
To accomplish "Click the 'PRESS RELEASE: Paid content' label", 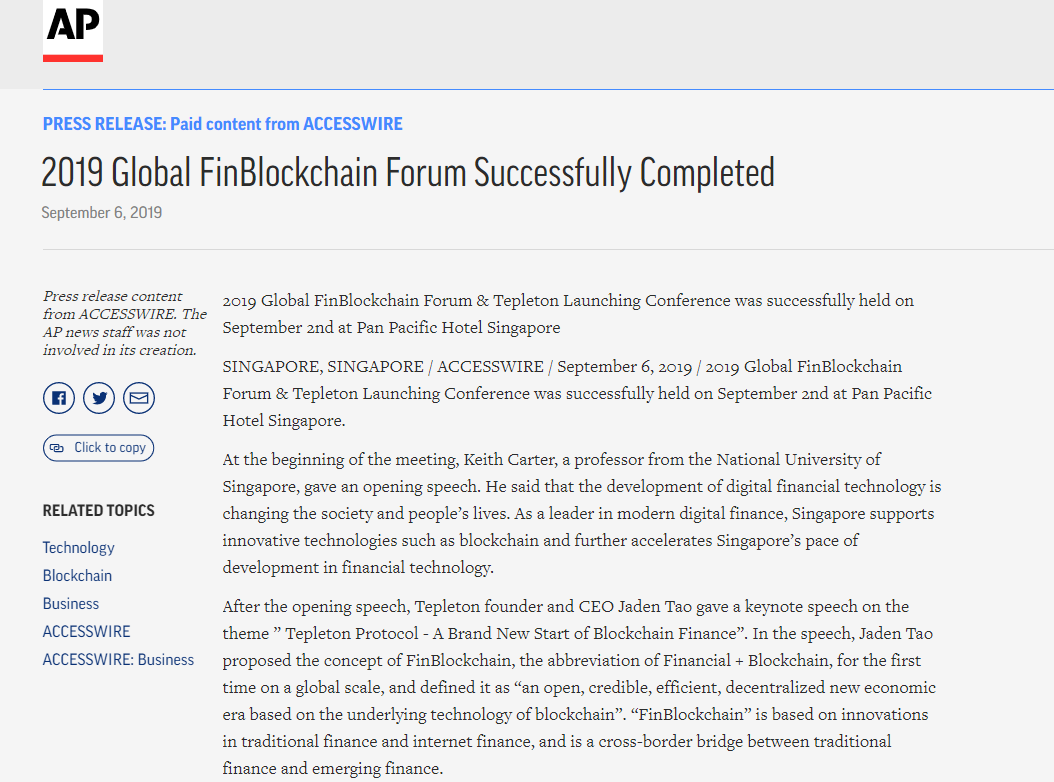I will click(222, 124).
